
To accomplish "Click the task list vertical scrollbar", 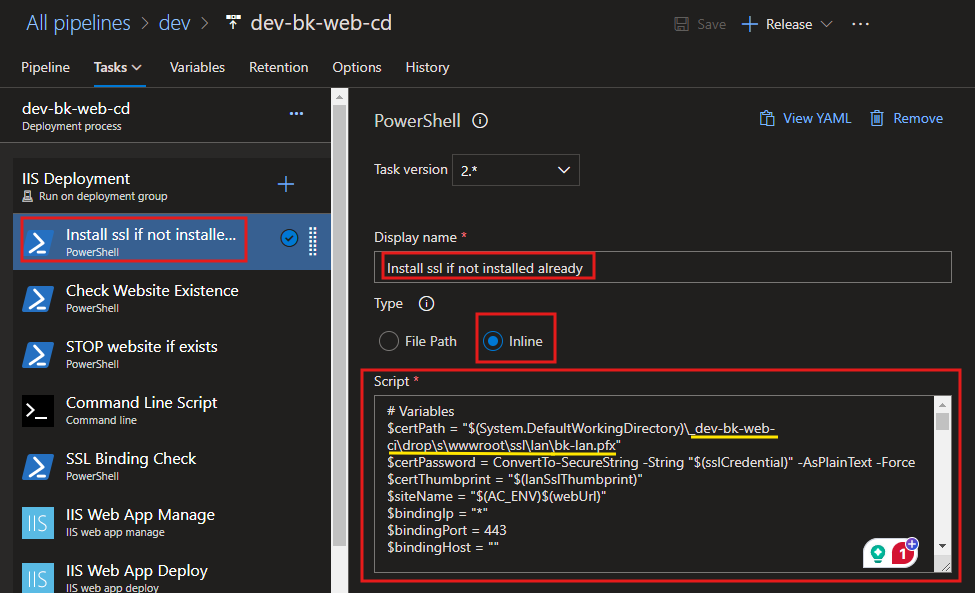I will tap(339, 323).
